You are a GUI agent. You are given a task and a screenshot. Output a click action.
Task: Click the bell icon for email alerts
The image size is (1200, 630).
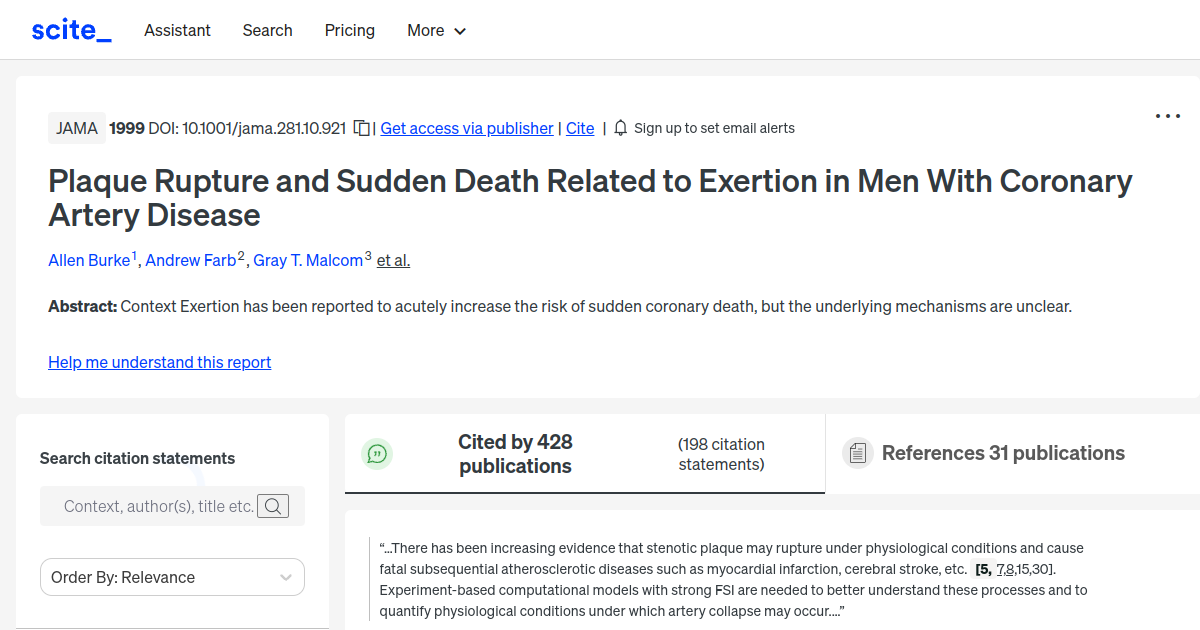click(x=620, y=128)
